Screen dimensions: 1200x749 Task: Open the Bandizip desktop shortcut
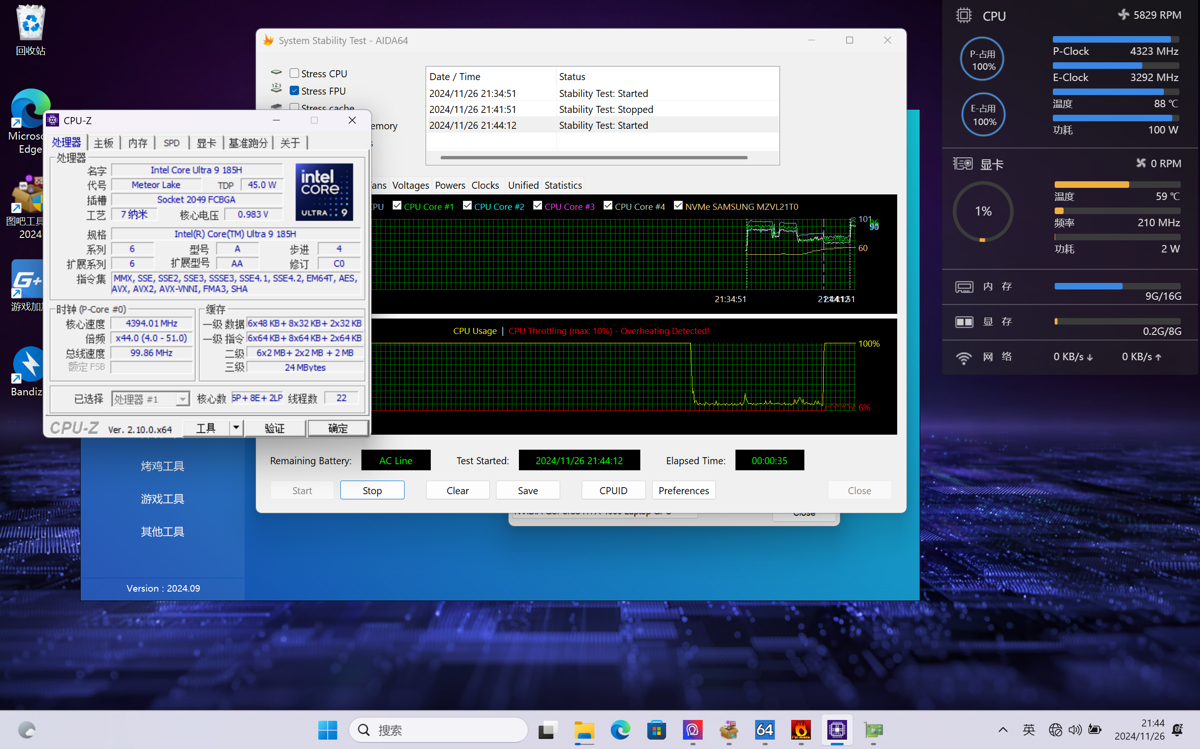[28, 372]
